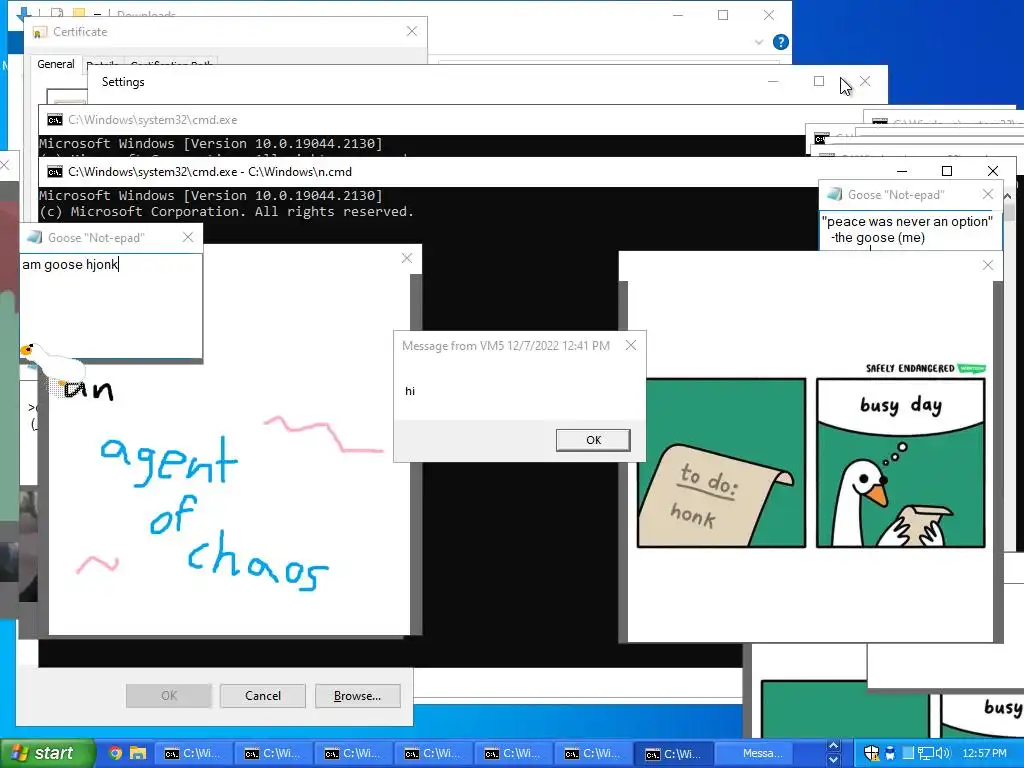
Task: Click the 'agent of chaos' blue handwriting
Action: [213, 513]
